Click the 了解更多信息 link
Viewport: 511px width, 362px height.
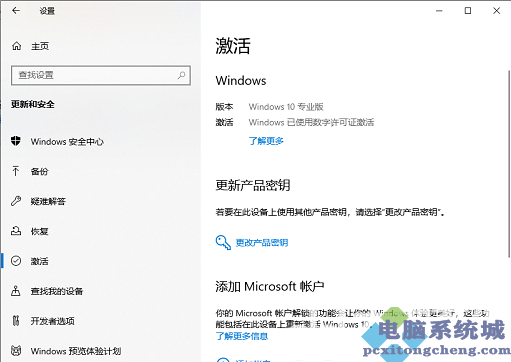[x=242, y=336]
